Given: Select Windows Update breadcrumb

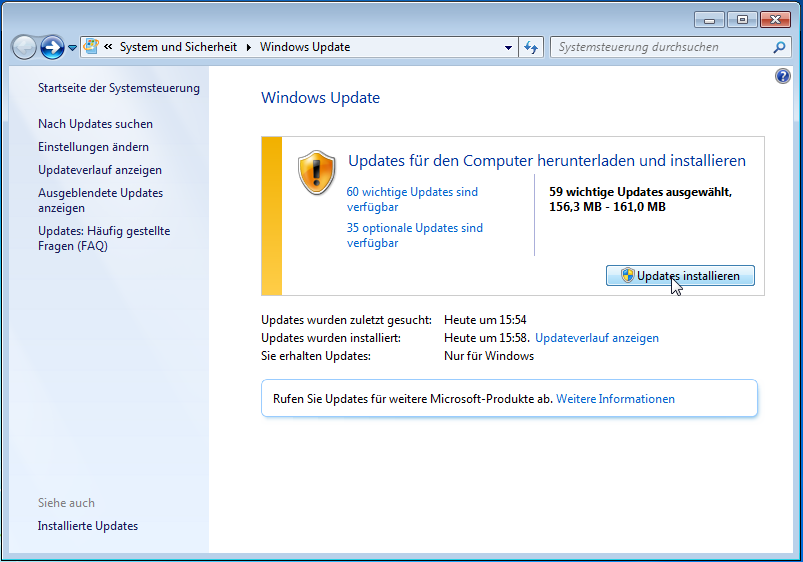Looking at the screenshot, I should (x=305, y=47).
